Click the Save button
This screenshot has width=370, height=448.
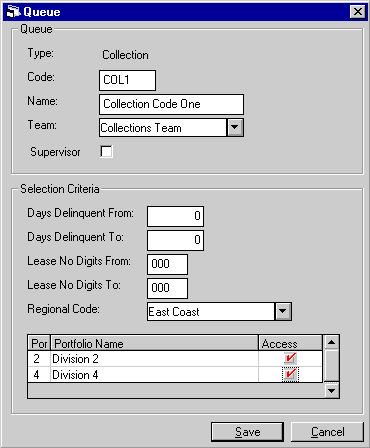(247, 432)
